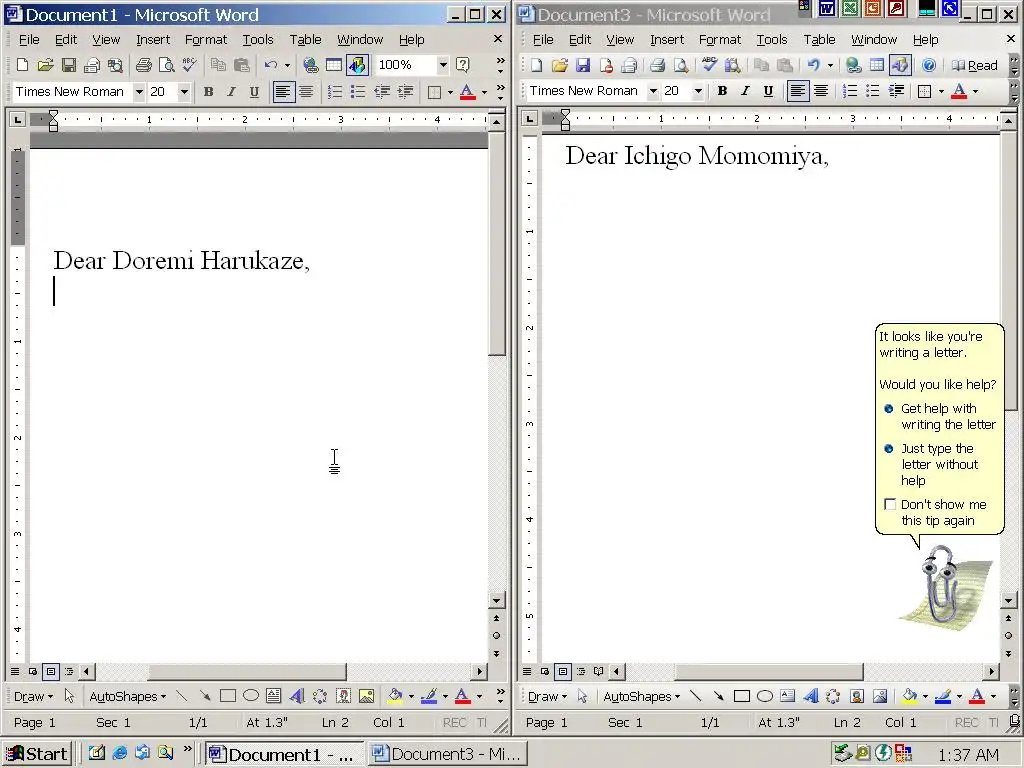Image resolution: width=1024 pixels, height=768 pixels.
Task: Select Oval shape tool in Document1 Draw toolbar
Action: [251, 696]
